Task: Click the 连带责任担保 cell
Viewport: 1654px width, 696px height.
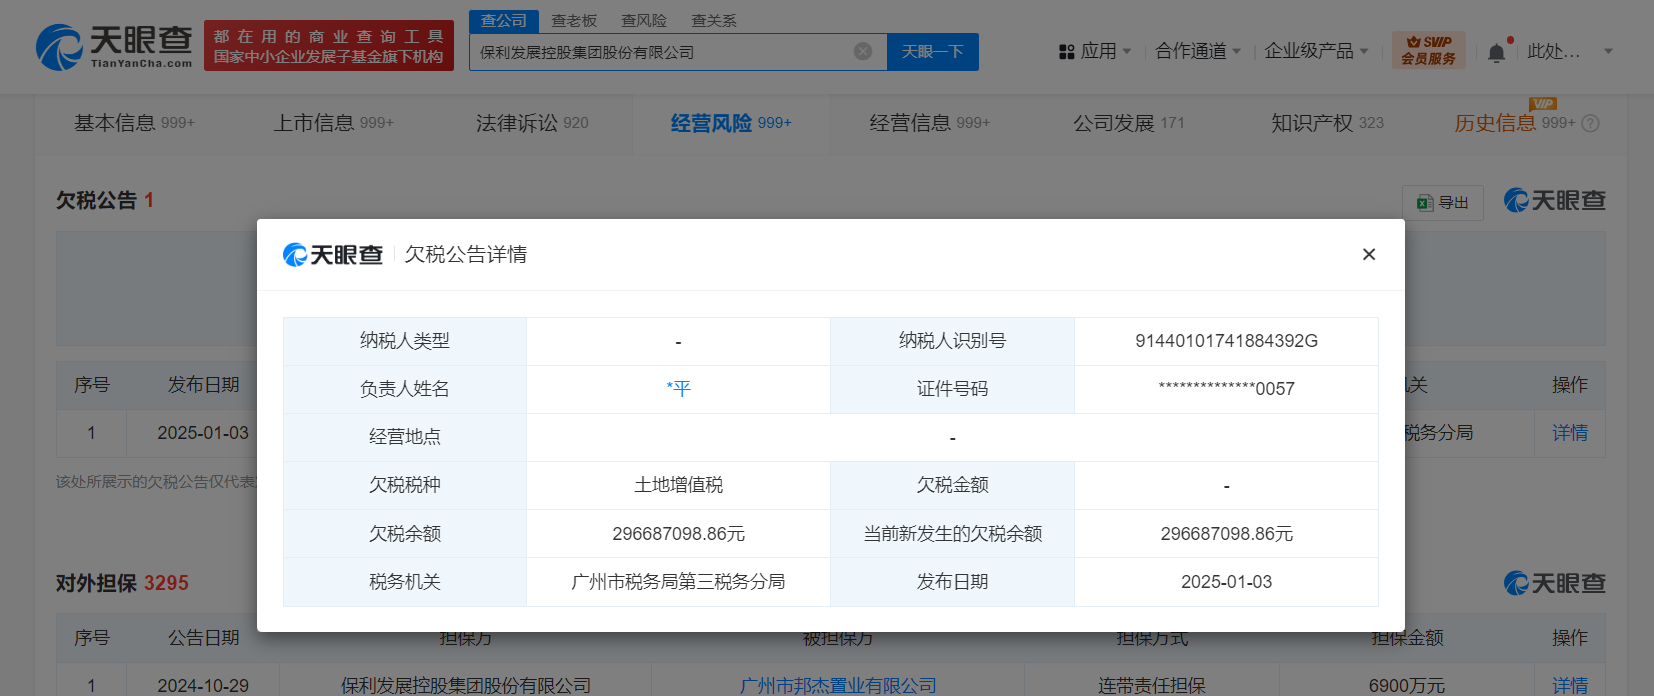Action: (x=1152, y=685)
